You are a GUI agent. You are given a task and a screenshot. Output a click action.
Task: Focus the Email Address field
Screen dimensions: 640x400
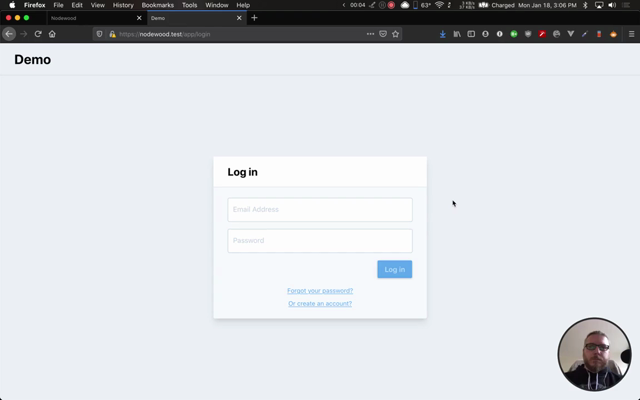320,210
